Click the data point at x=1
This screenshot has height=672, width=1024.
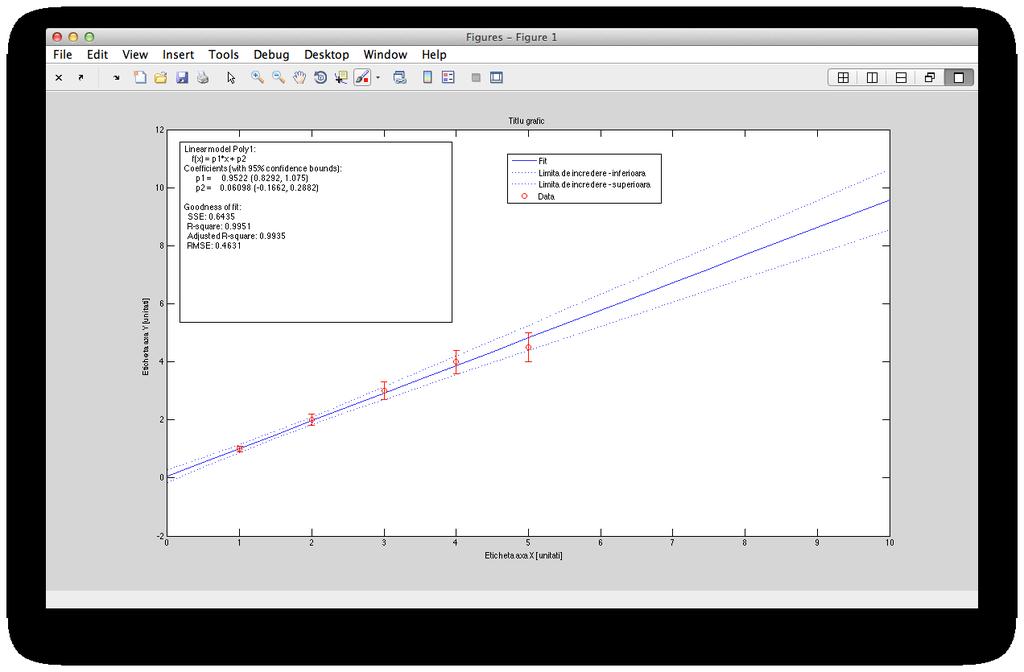point(240,449)
